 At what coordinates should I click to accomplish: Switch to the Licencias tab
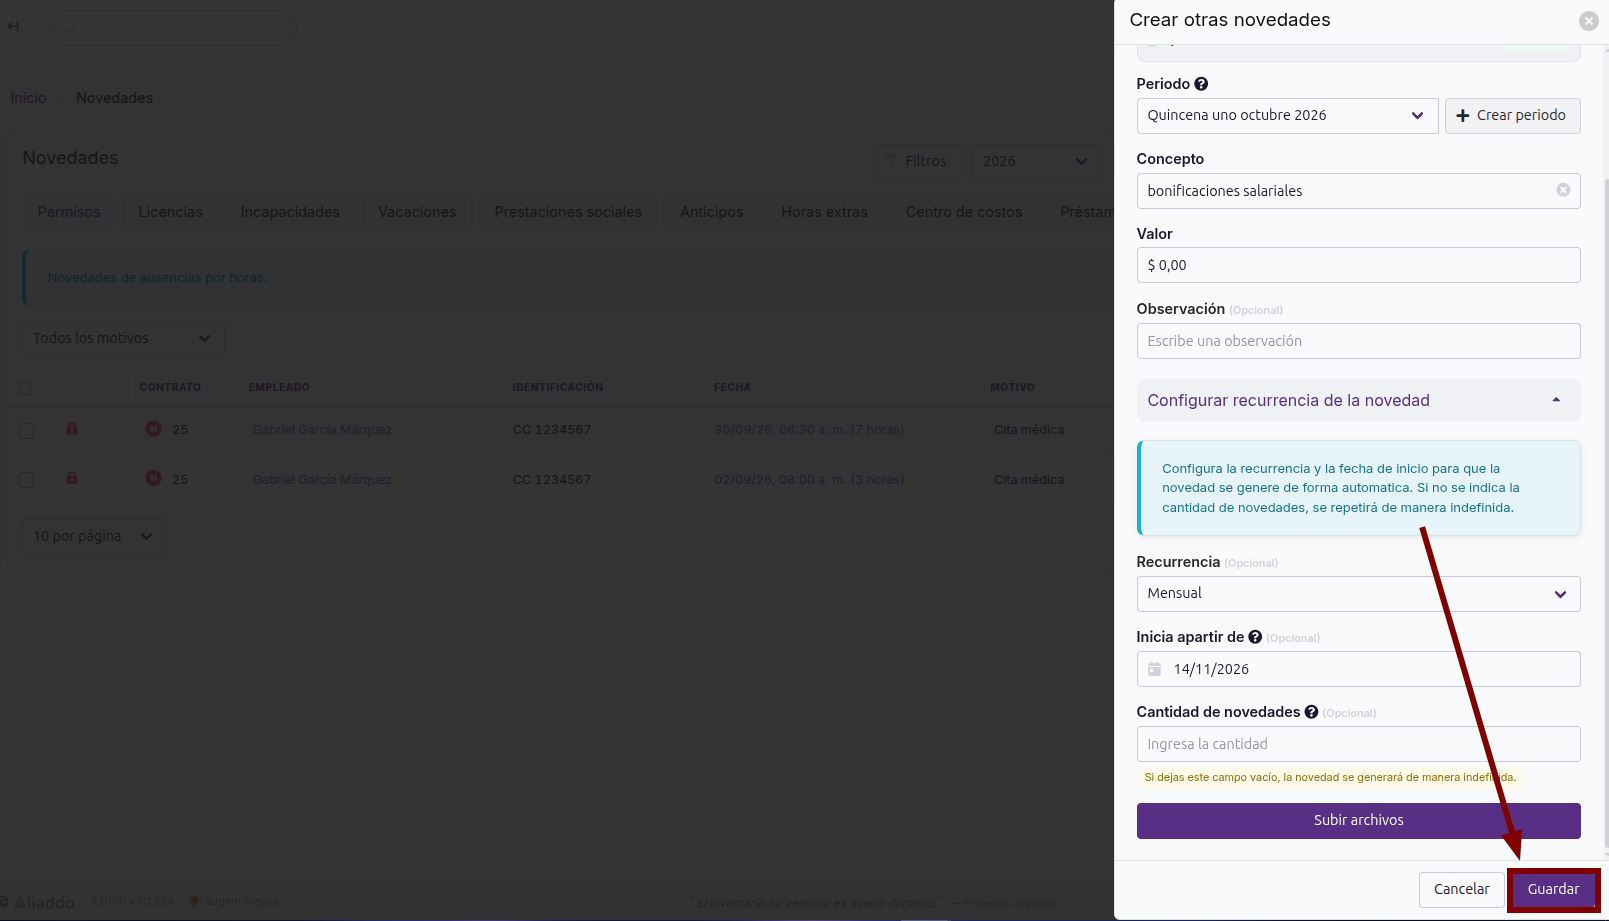(x=170, y=212)
